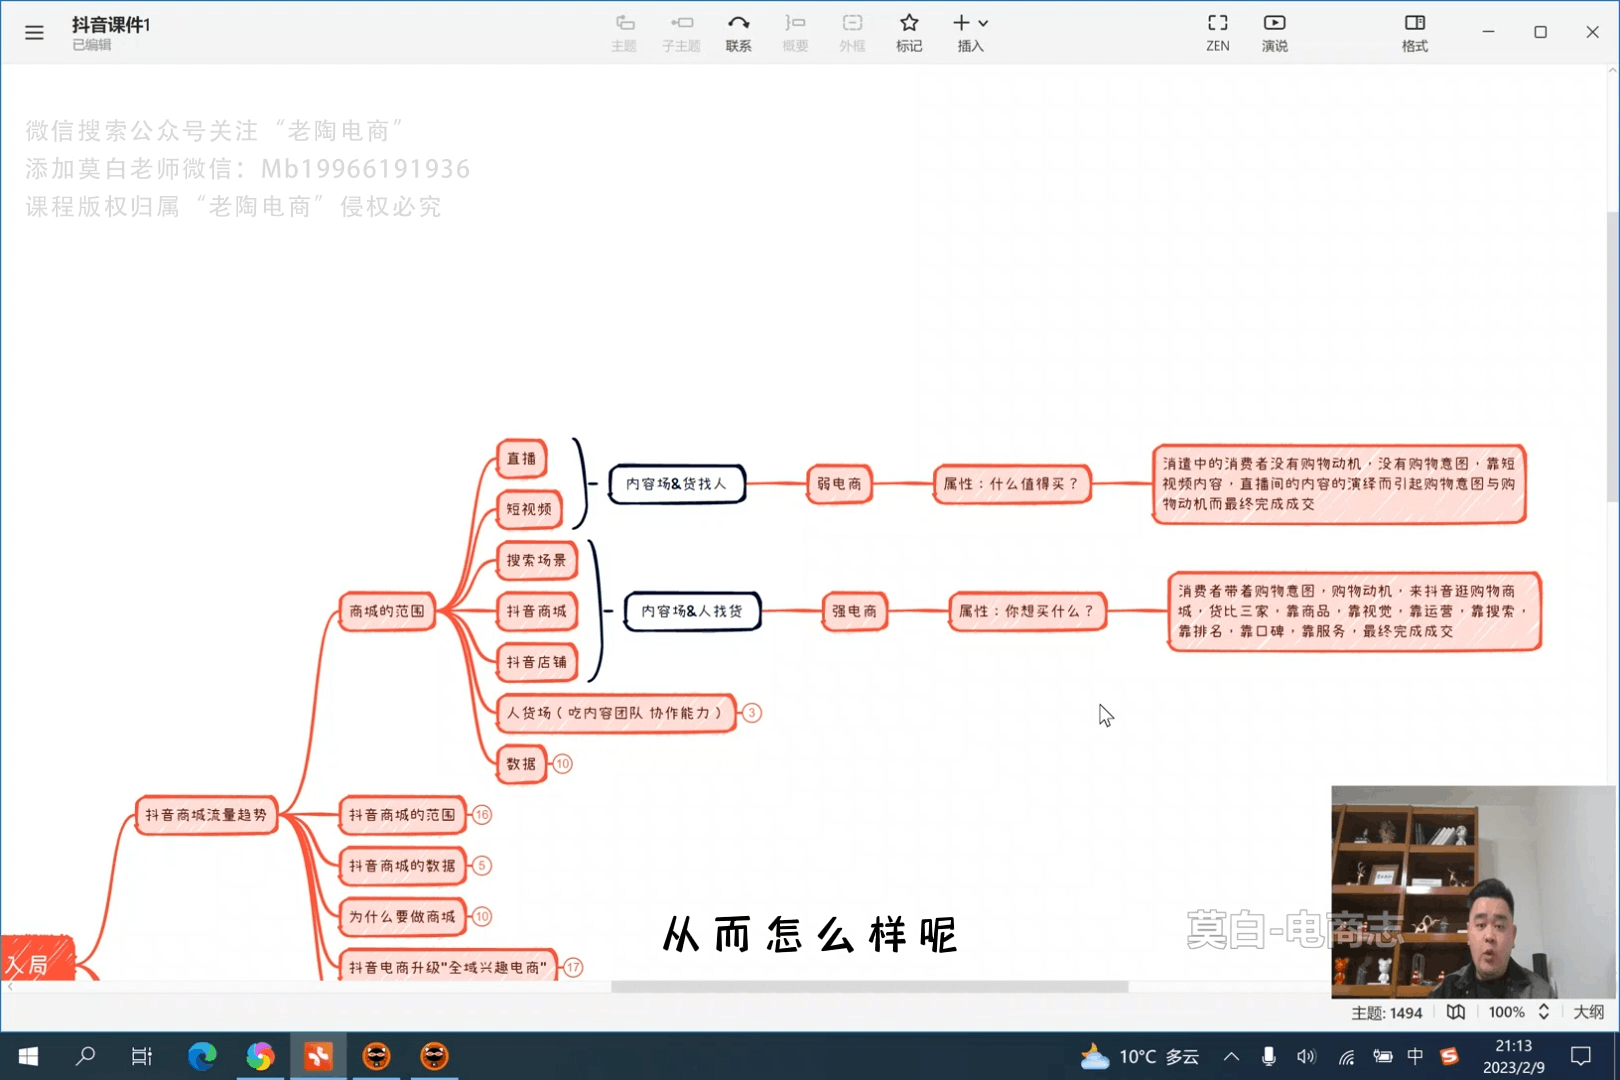Expand badge 5 next to 抖音商城的数据
This screenshot has height=1080, width=1620.
click(x=482, y=866)
